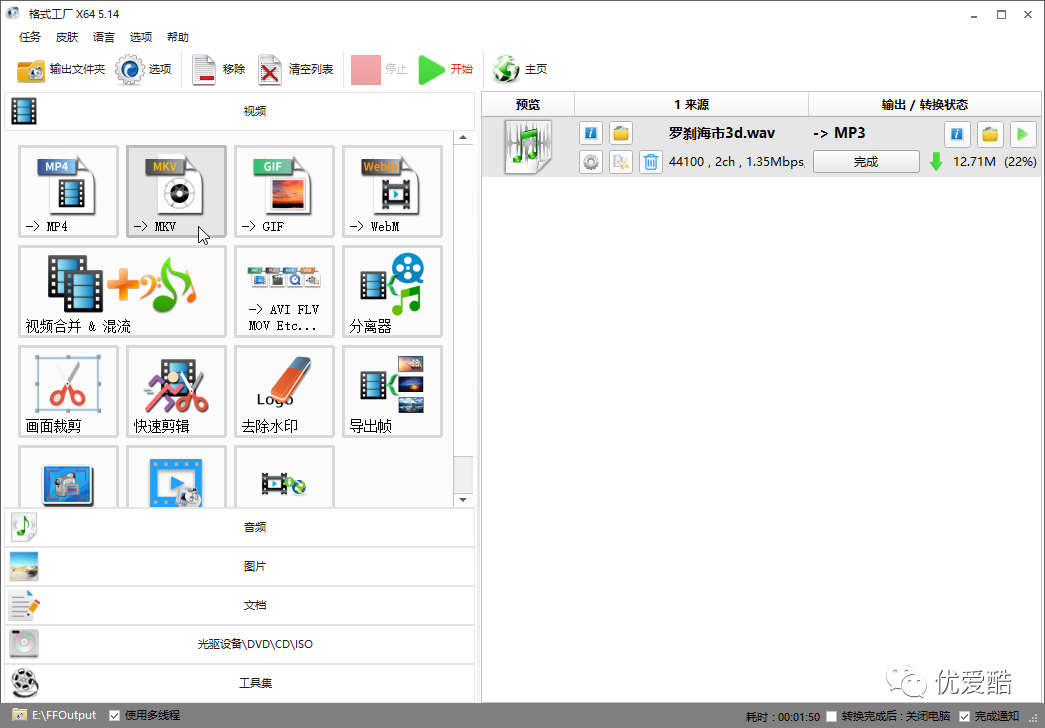Click the clip/edit icon in the task row
The width and height of the screenshot is (1045, 728).
[x=620, y=162]
